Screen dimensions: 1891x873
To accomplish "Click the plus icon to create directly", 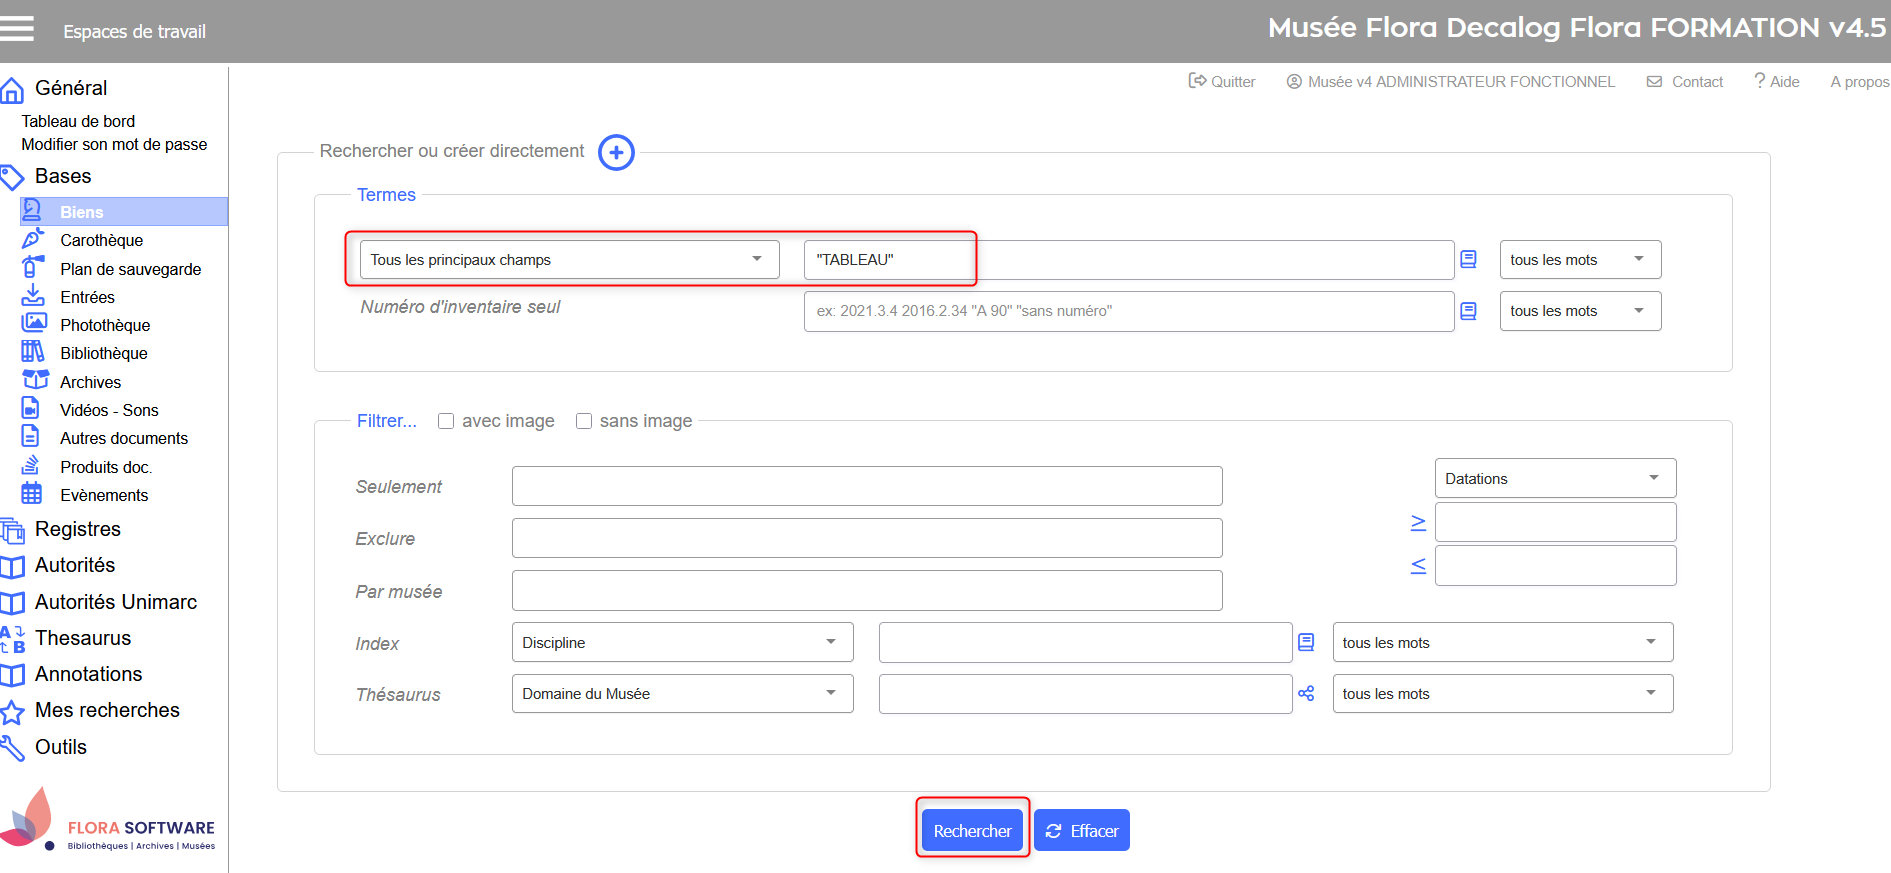I will (x=616, y=153).
